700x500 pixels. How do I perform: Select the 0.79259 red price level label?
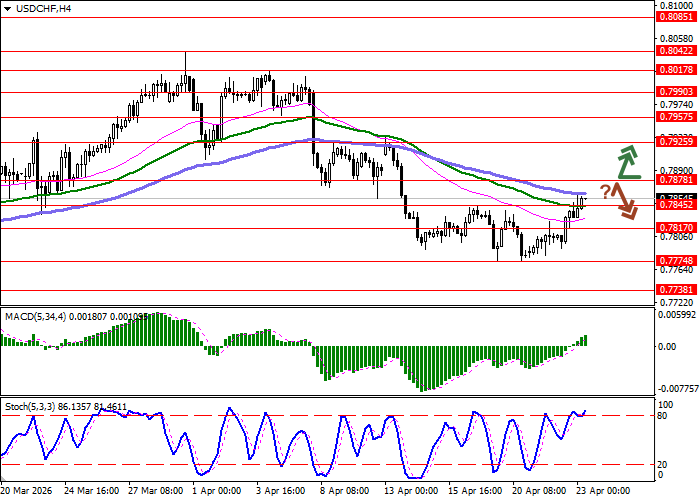click(x=676, y=142)
